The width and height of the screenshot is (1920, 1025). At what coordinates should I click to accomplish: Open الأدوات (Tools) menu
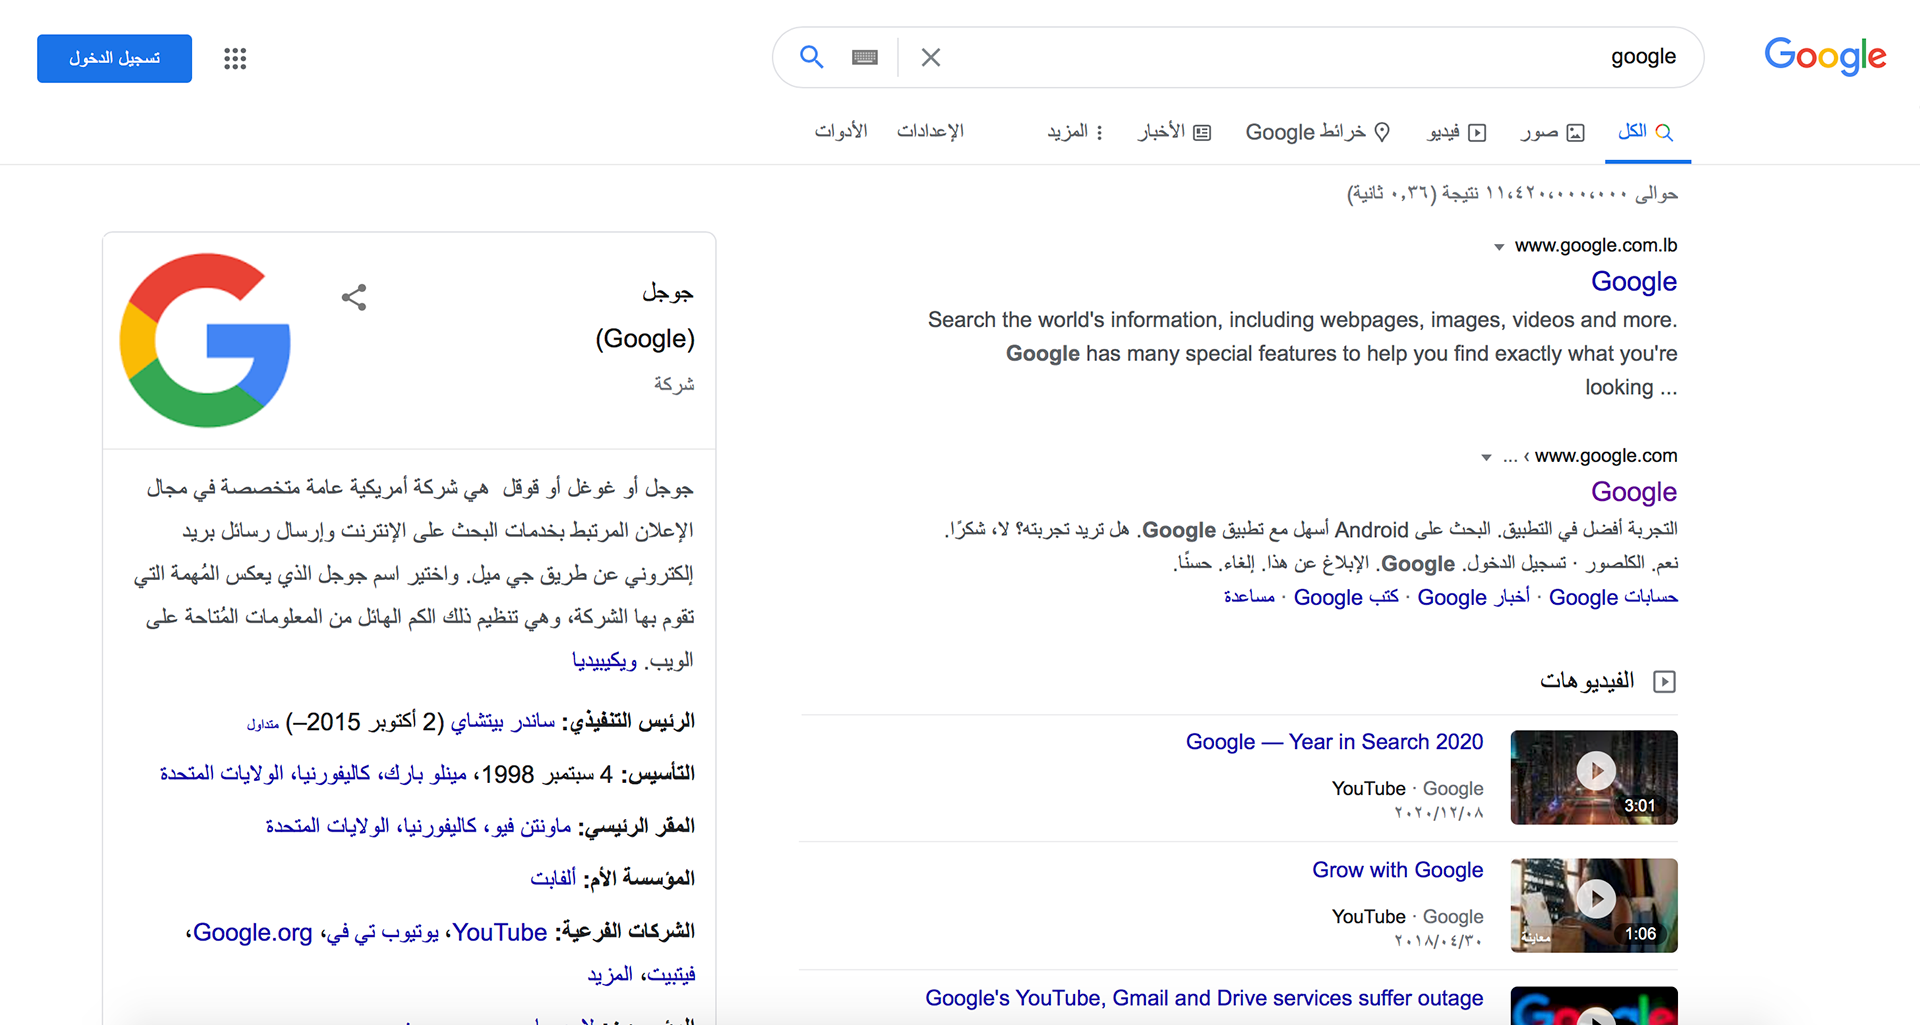pyautogui.click(x=841, y=131)
